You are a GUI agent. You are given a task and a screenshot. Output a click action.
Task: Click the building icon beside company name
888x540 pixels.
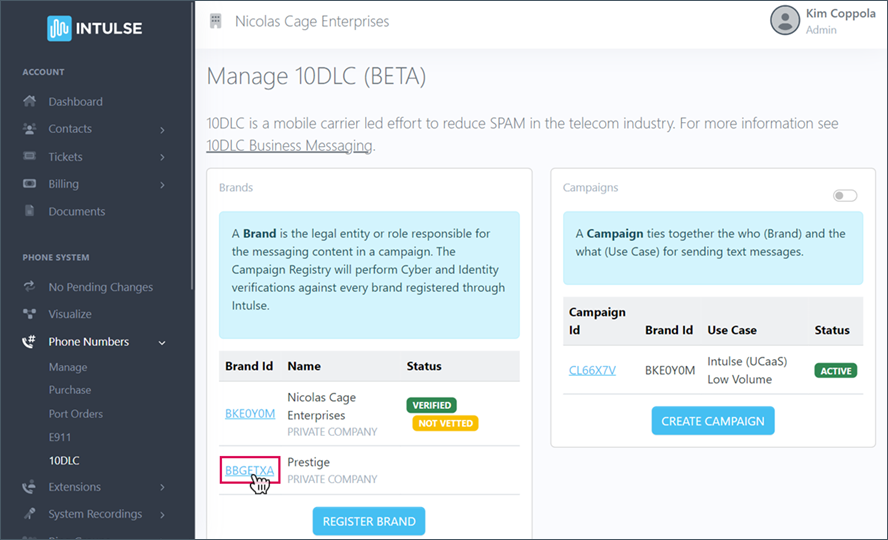tap(215, 21)
